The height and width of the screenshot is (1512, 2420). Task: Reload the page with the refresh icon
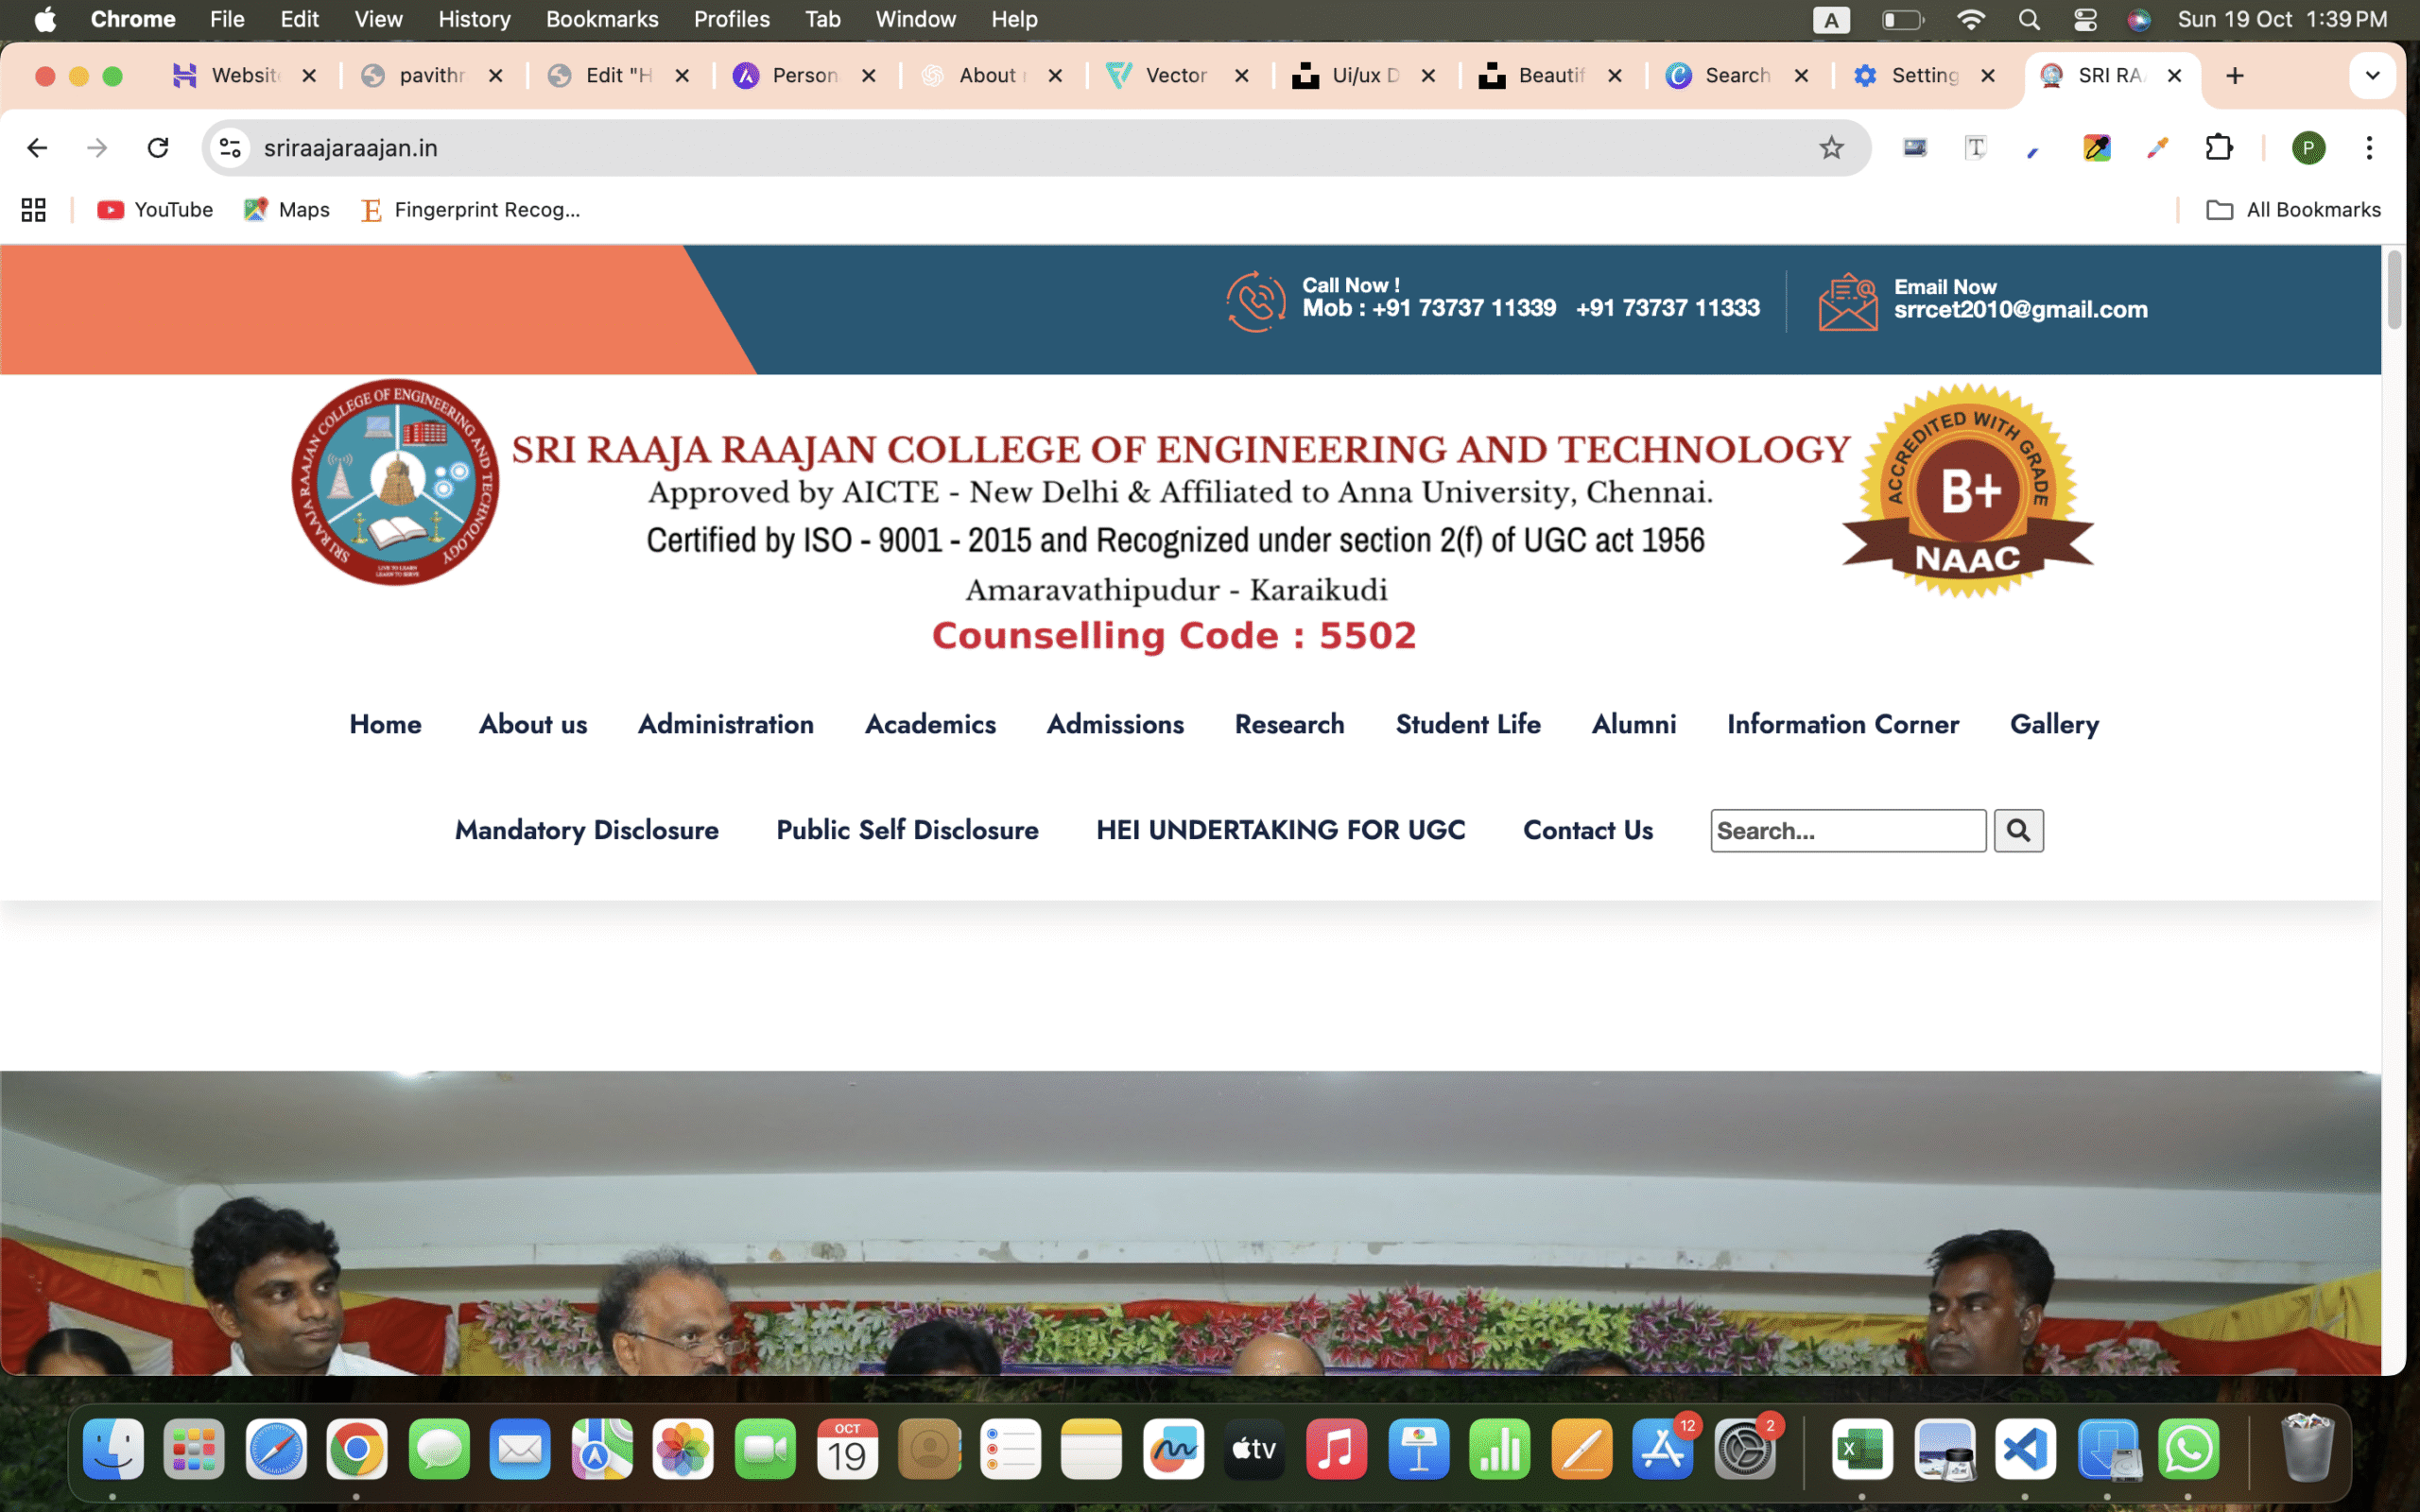[158, 147]
